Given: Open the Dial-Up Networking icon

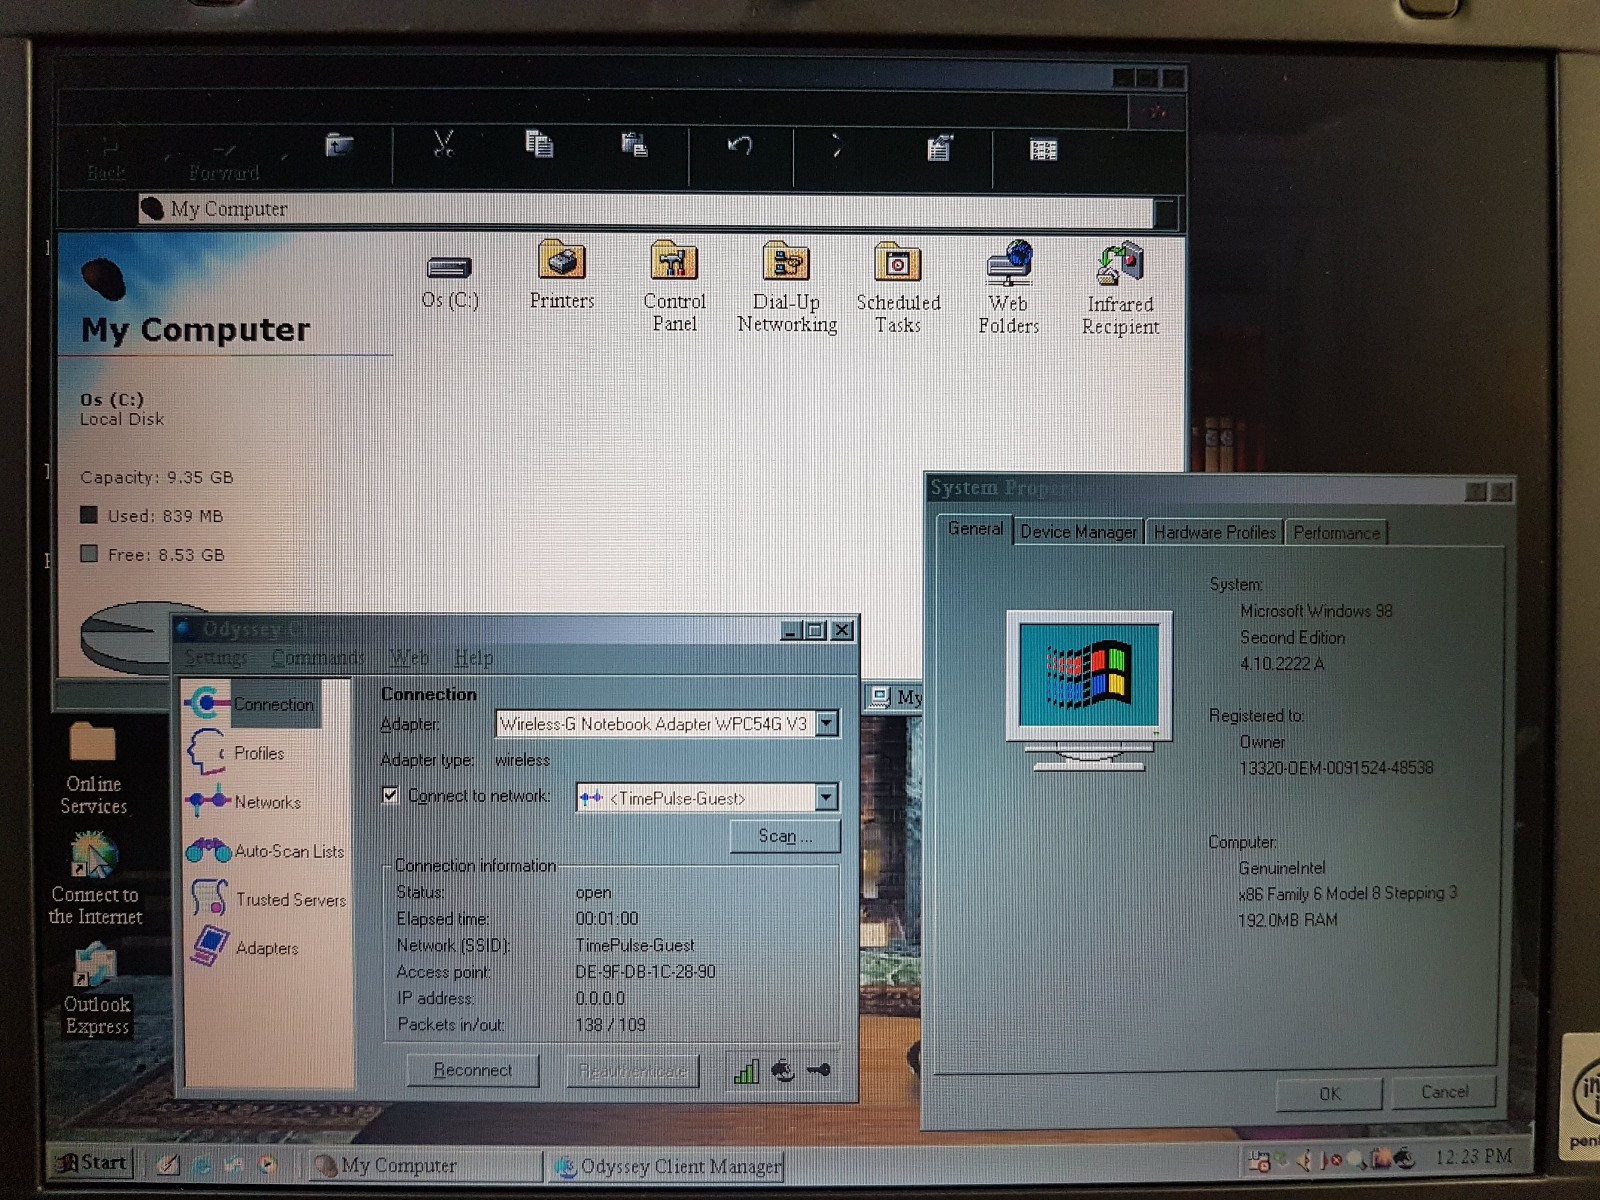Looking at the screenshot, I should click(787, 288).
